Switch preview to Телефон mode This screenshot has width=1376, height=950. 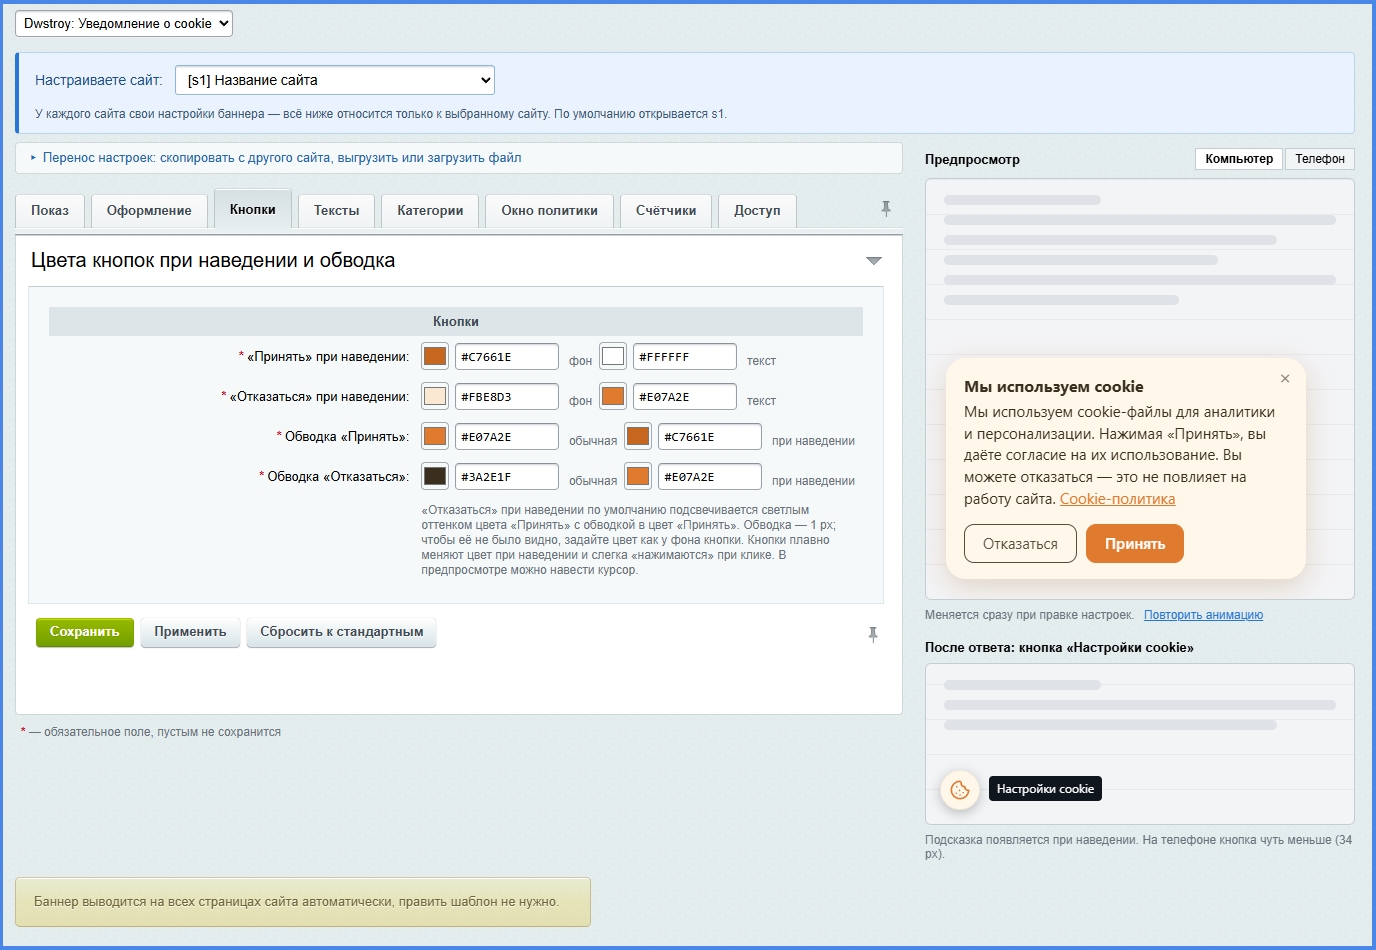tap(1320, 159)
